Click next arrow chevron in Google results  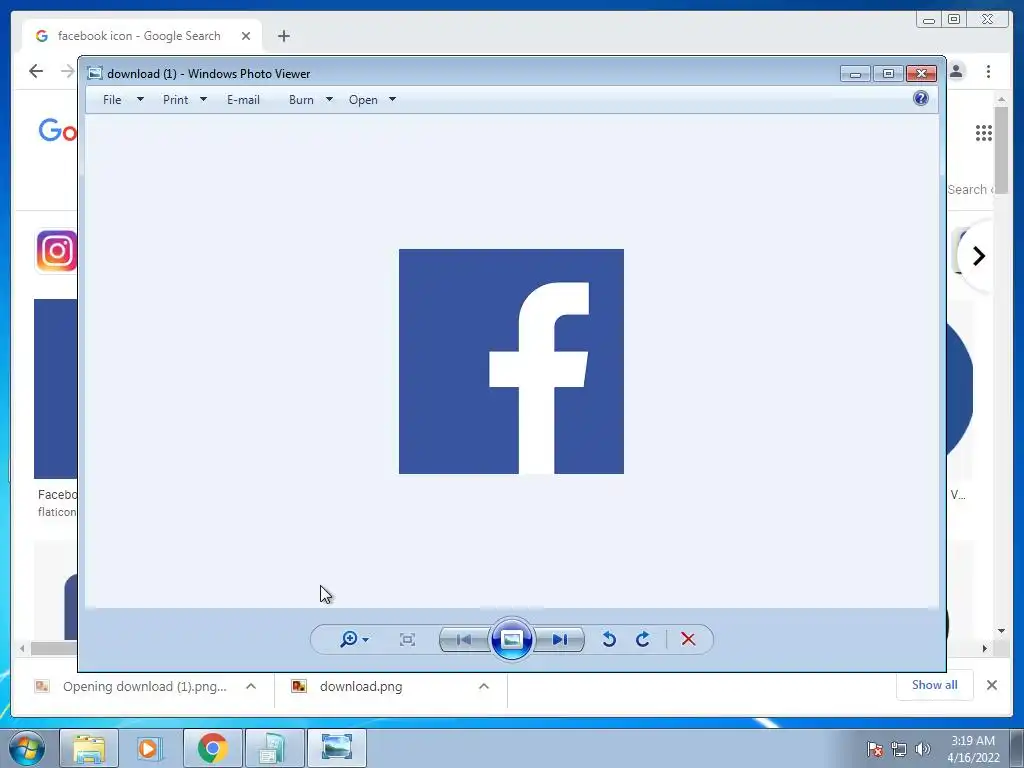point(978,256)
